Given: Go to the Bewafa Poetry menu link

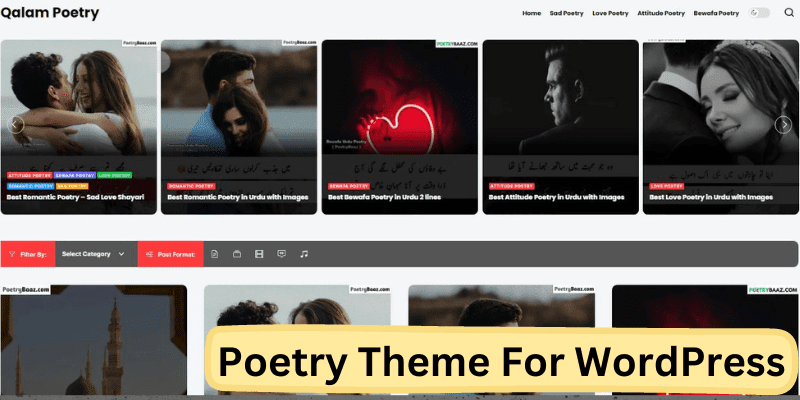Looking at the screenshot, I should pos(716,13).
